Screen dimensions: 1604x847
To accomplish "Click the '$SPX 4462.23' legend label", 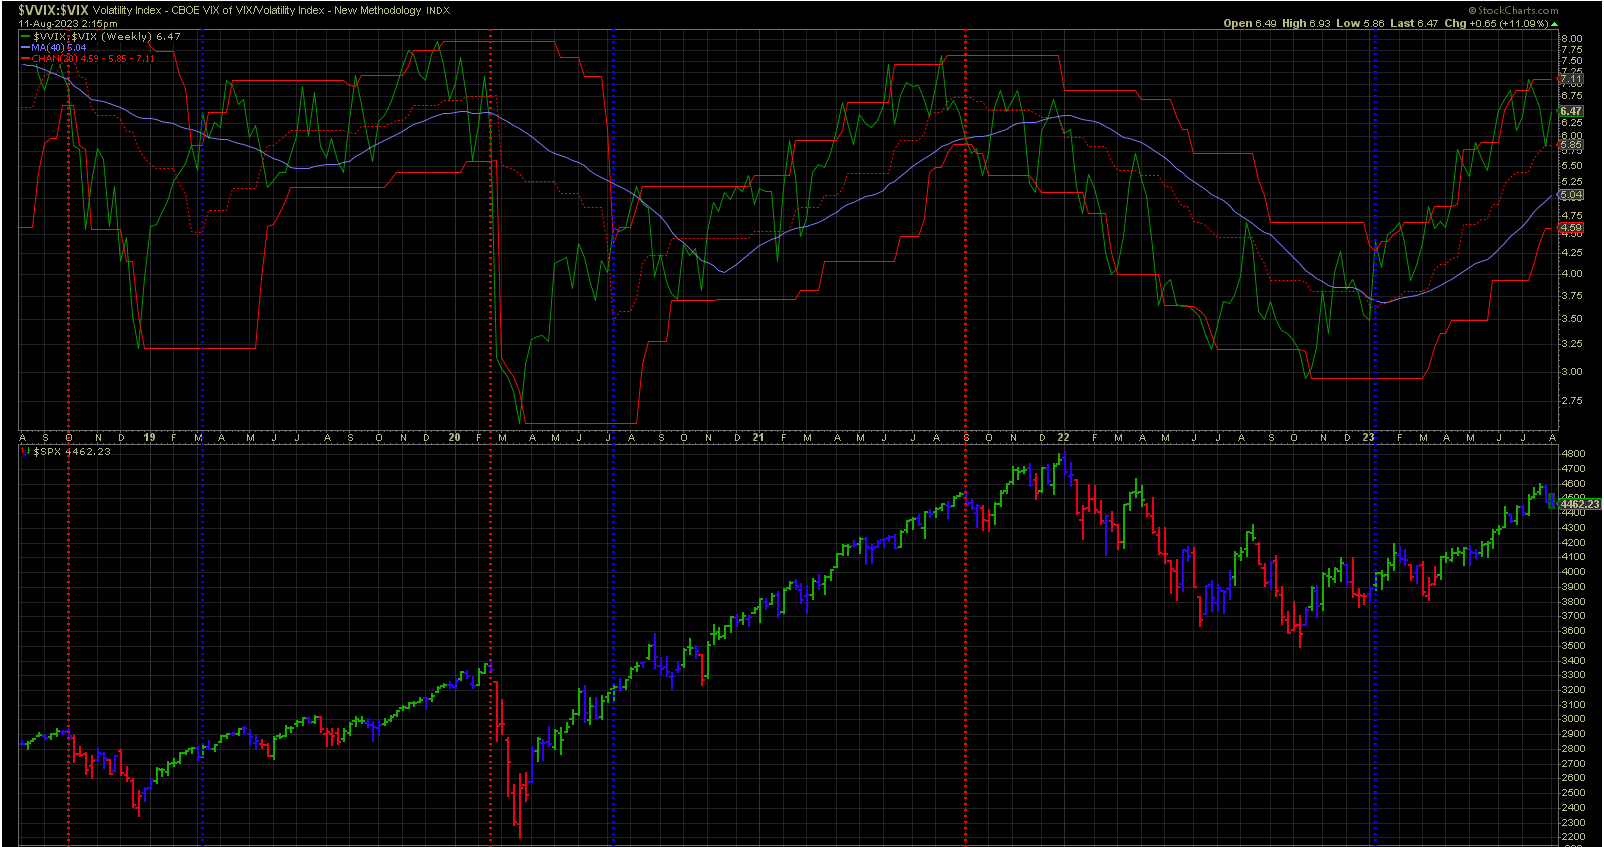I will [72, 452].
